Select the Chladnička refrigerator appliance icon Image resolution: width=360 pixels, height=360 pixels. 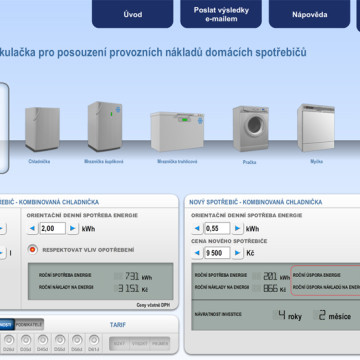pyautogui.click(x=42, y=129)
